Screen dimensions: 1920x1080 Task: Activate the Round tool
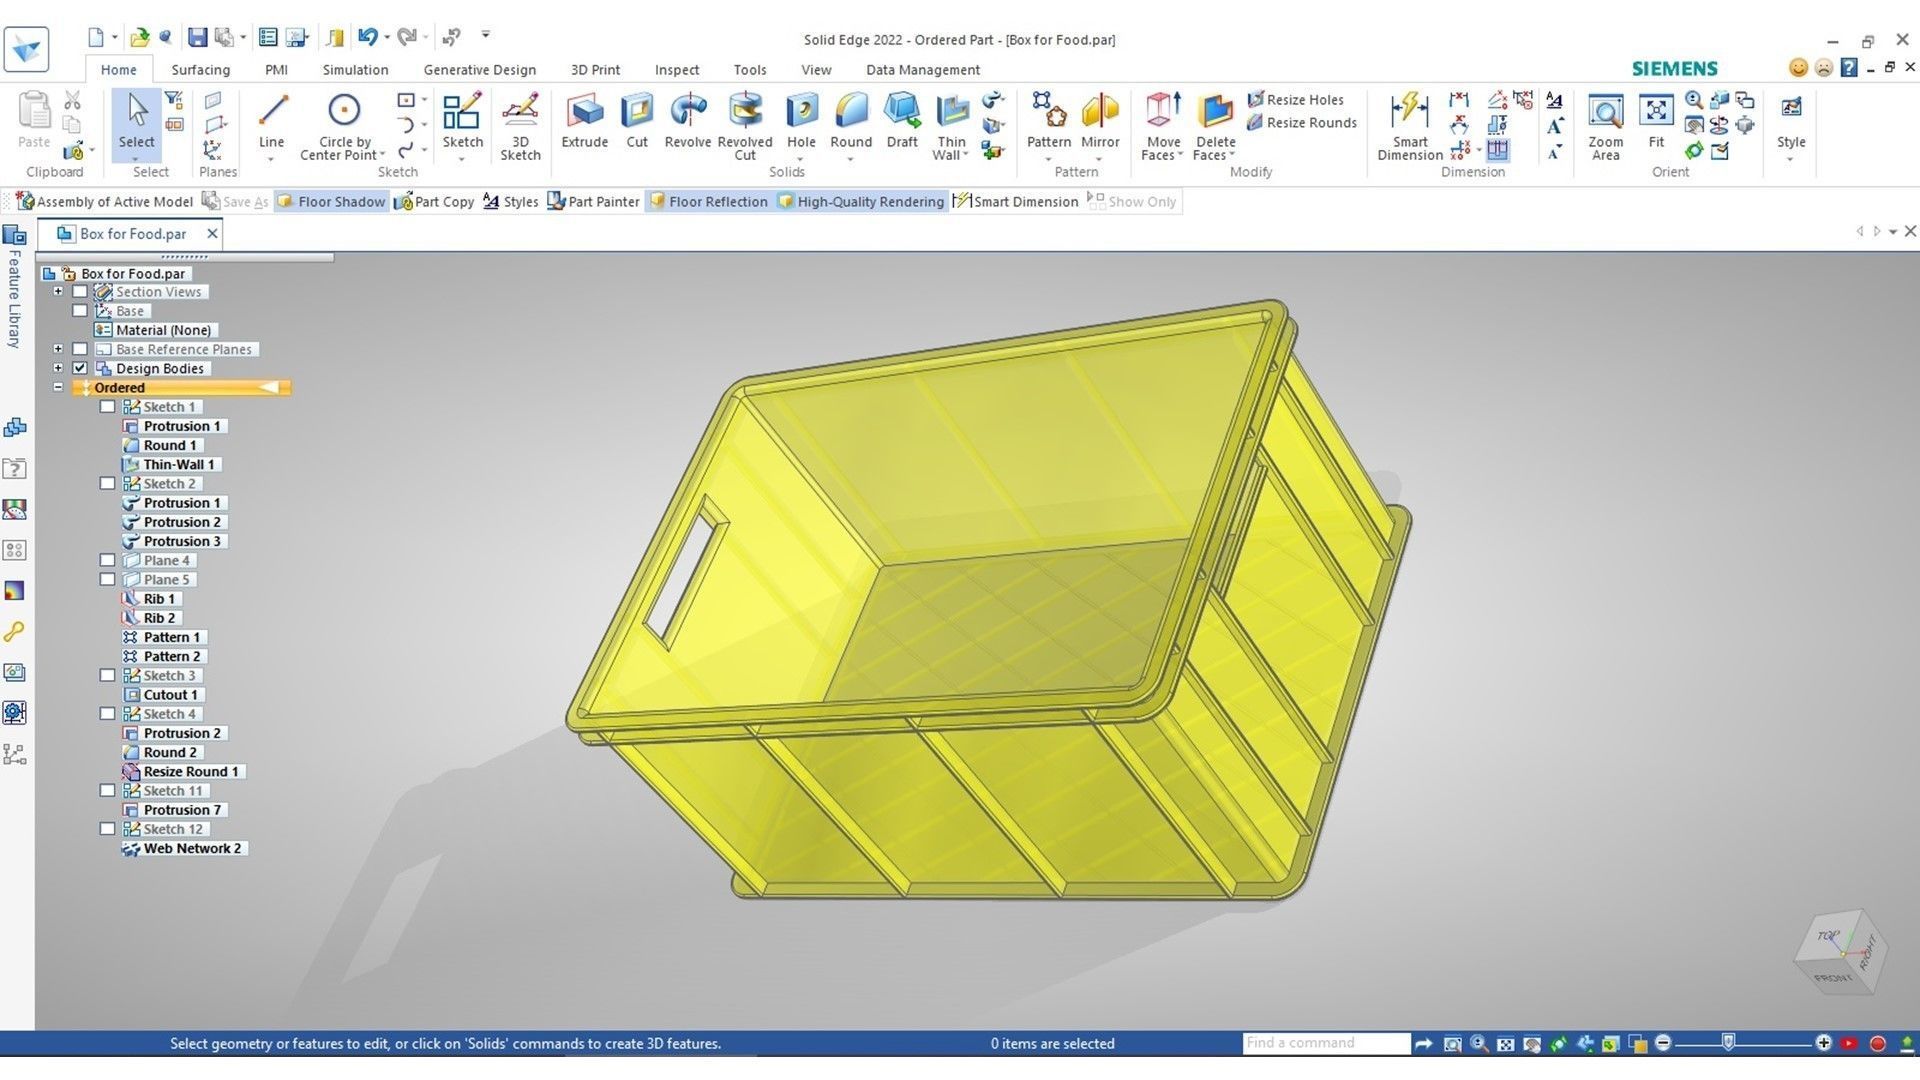pyautogui.click(x=851, y=121)
